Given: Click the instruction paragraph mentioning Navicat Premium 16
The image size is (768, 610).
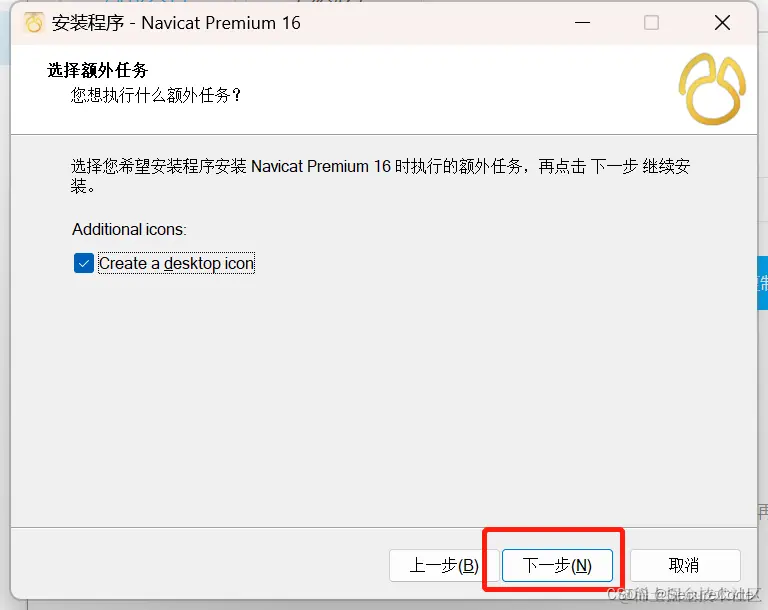Looking at the screenshot, I should click(x=381, y=176).
